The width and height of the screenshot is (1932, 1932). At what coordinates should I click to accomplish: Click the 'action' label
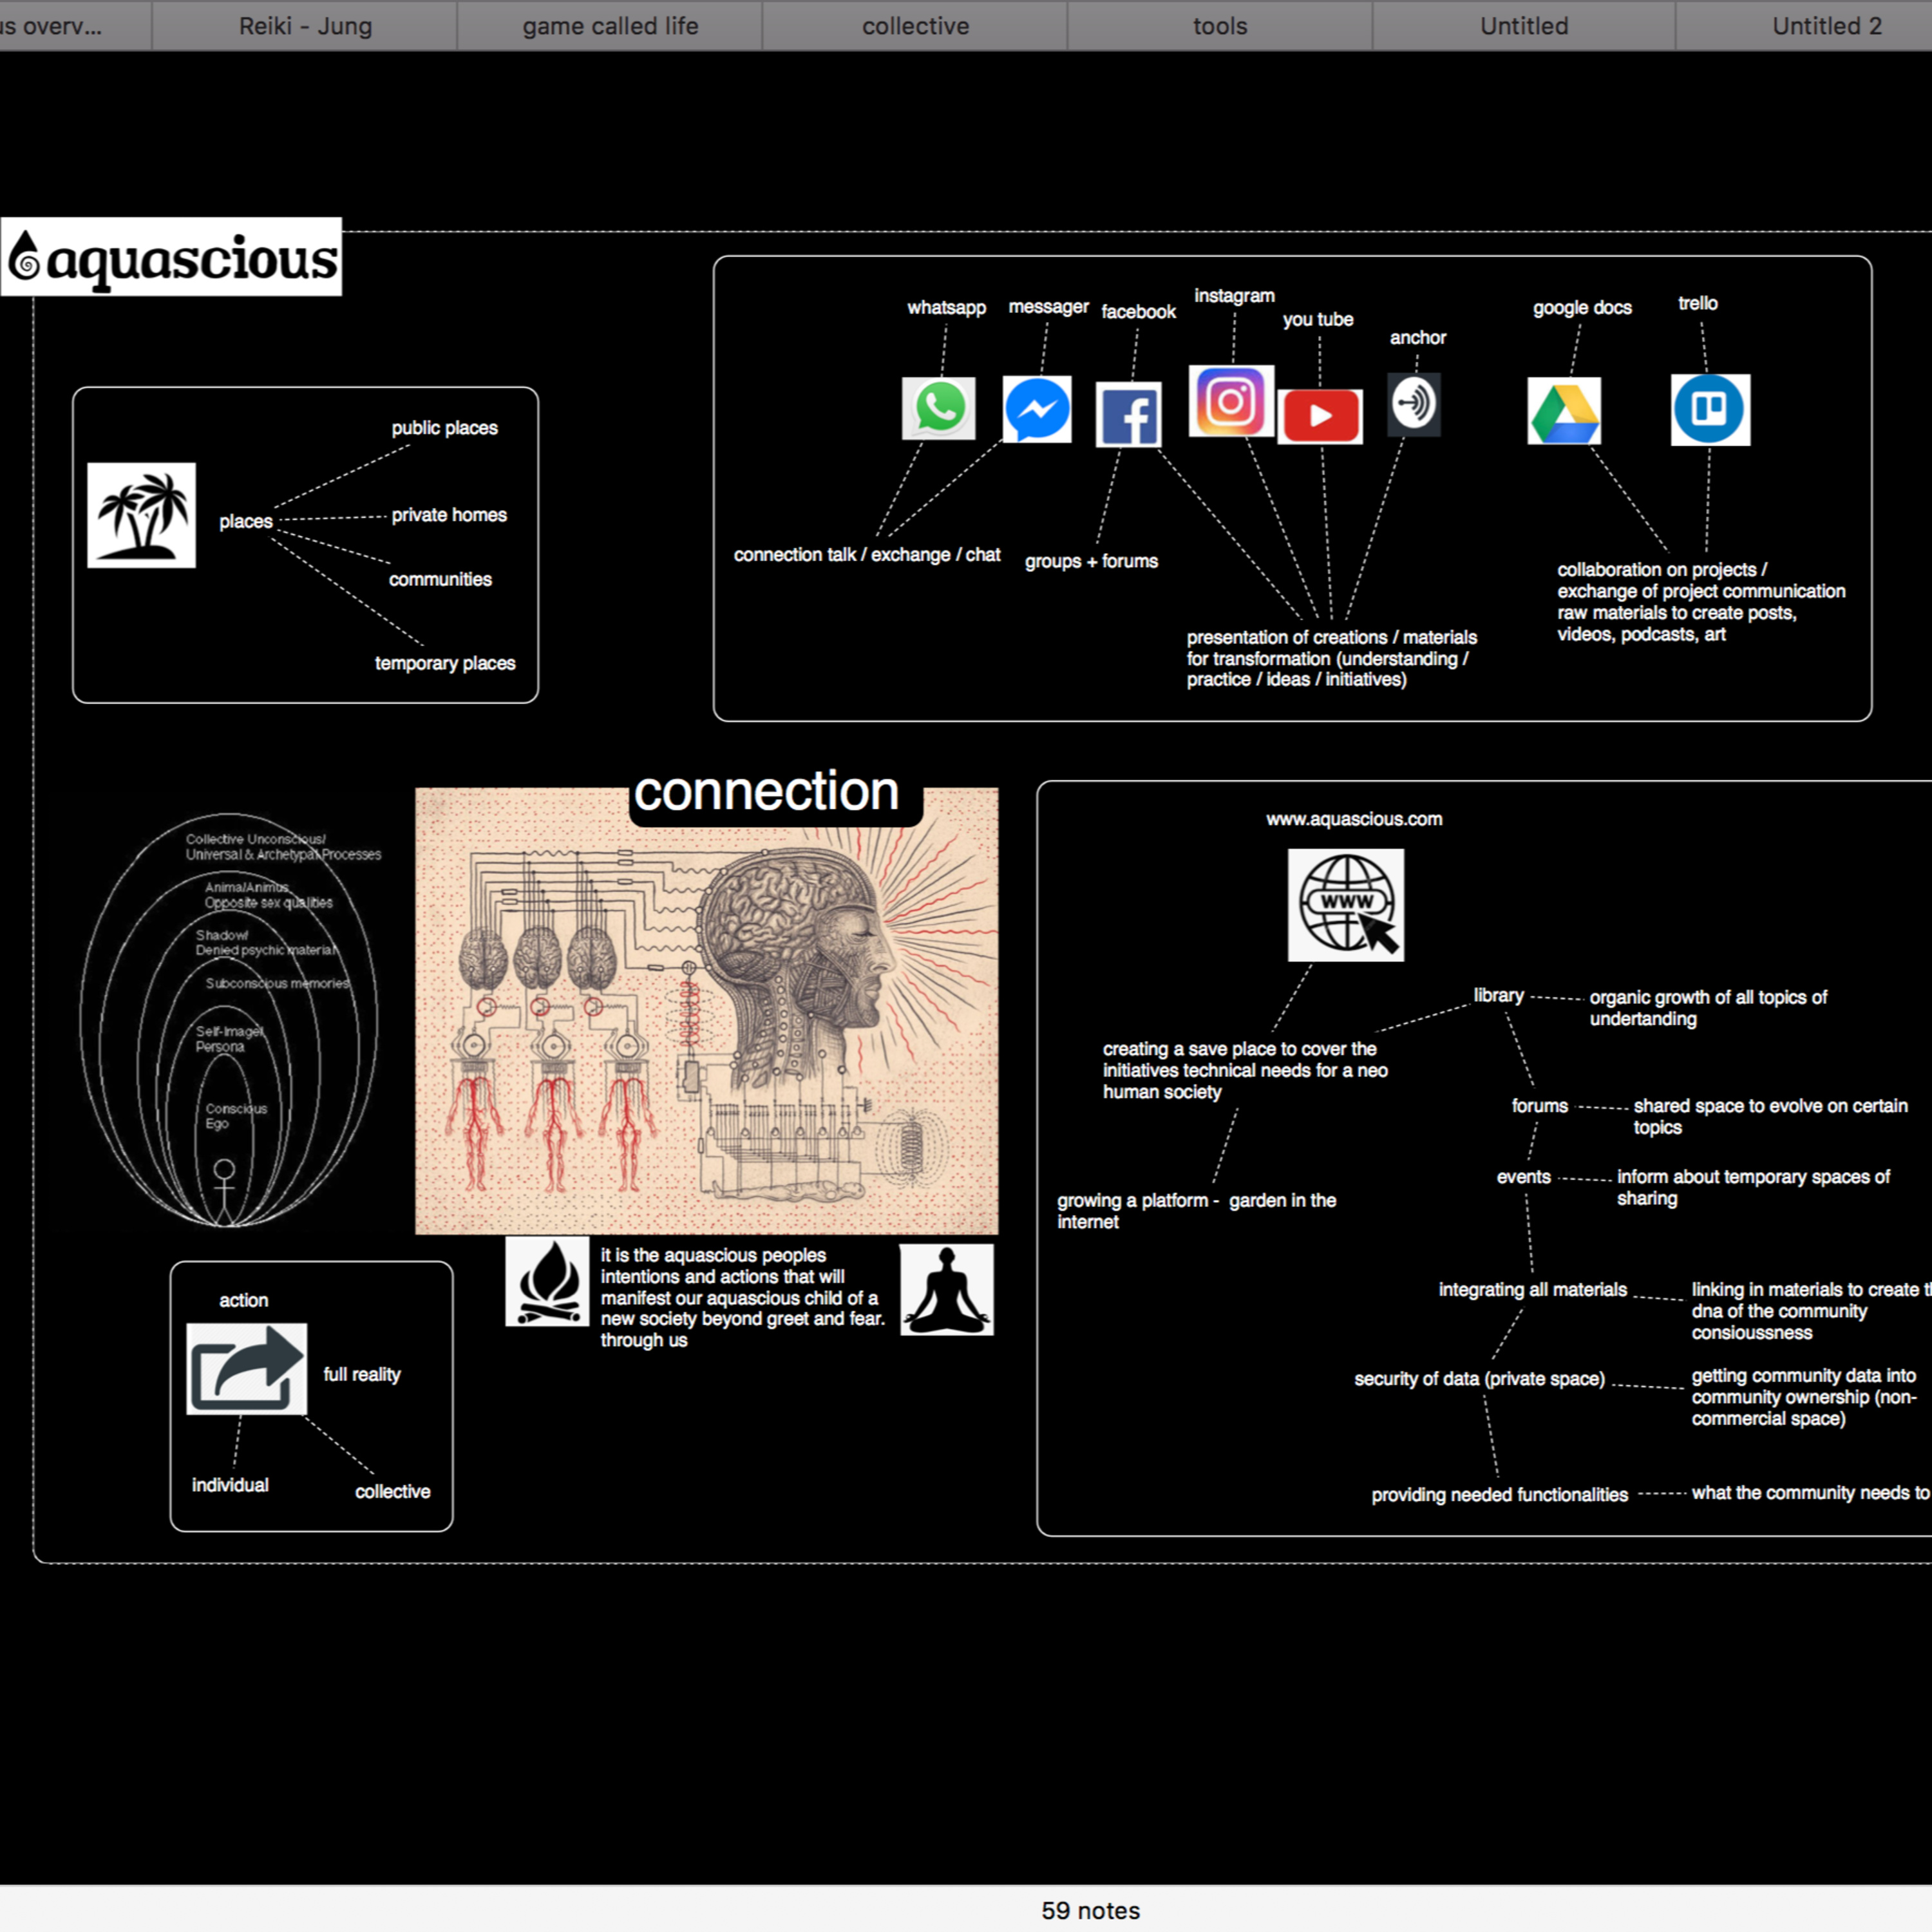[243, 1300]
